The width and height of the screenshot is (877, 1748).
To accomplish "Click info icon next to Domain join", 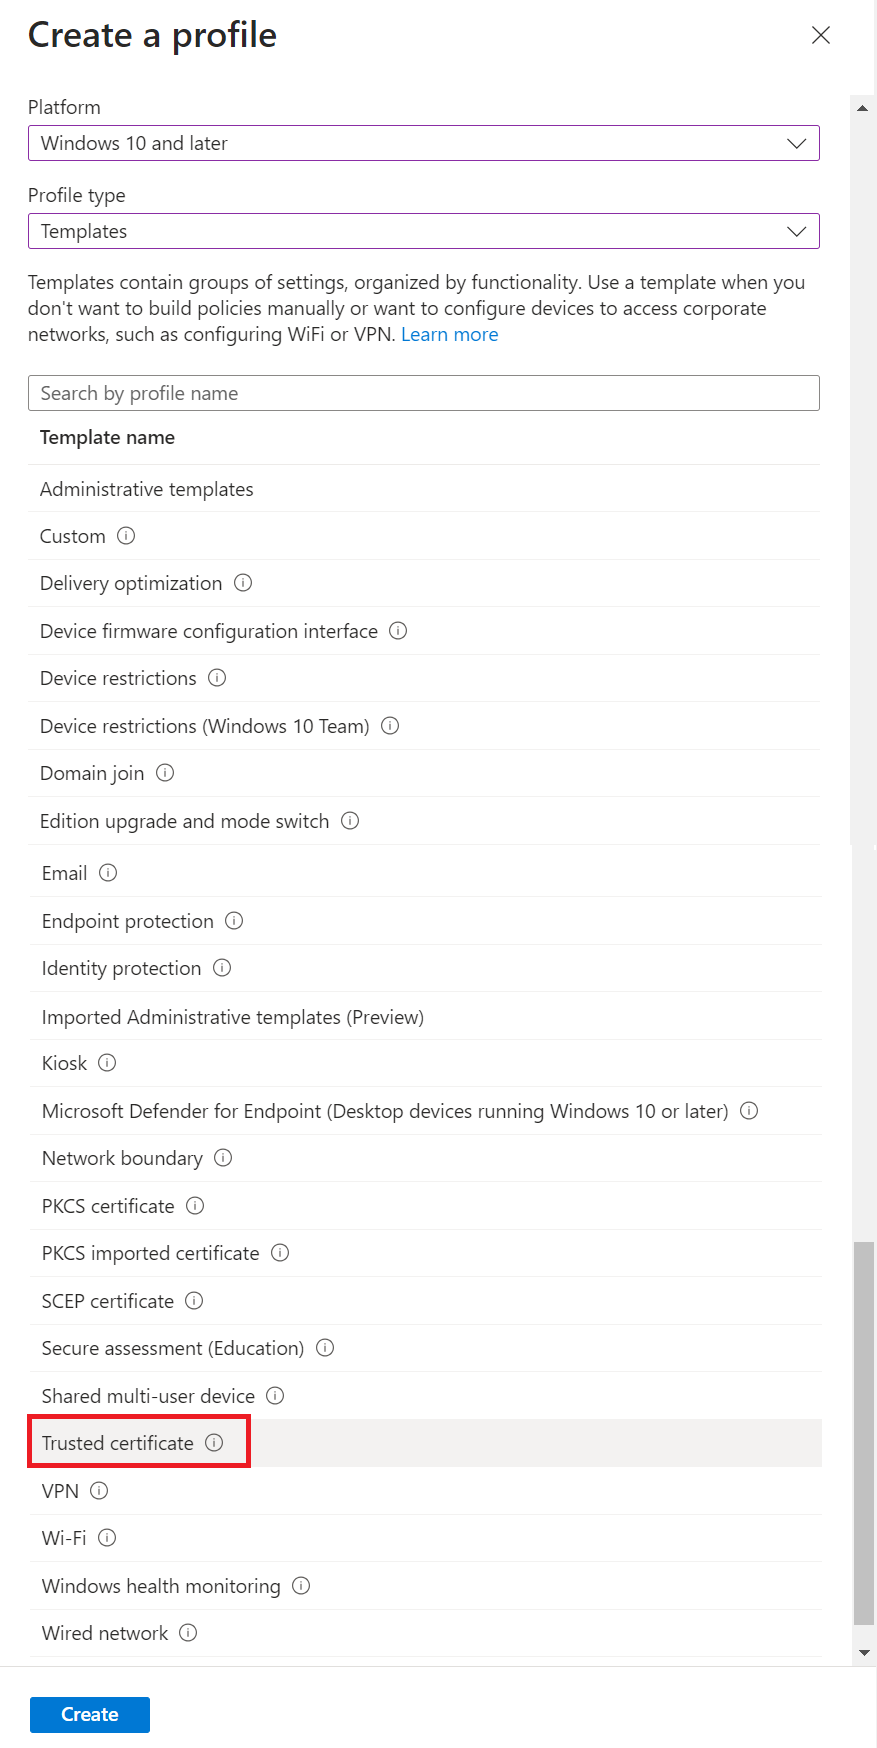I will click(x=165, y=773).
